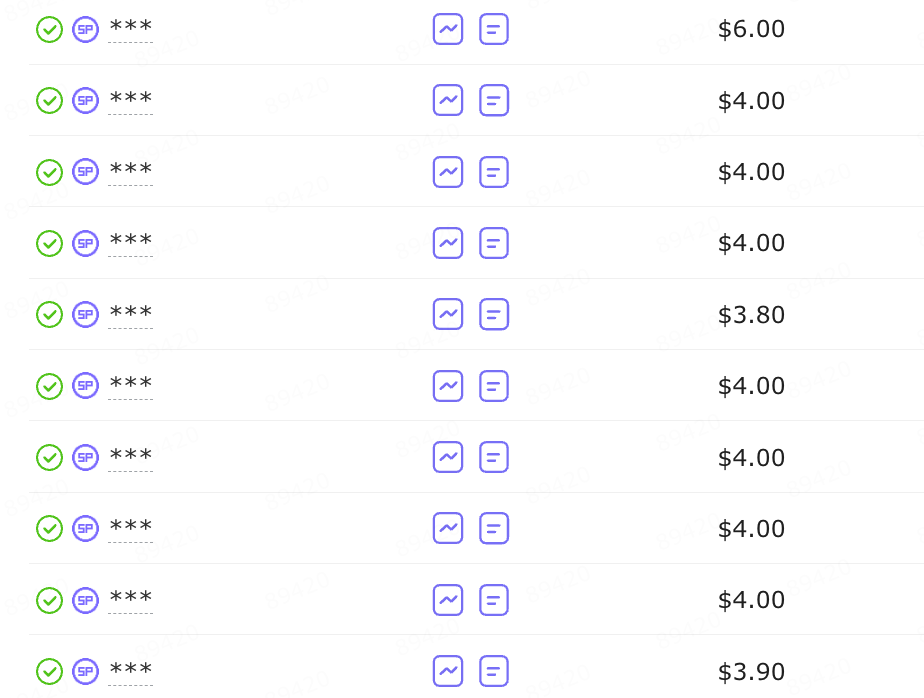This screenshot has width=924, height=698.
Task: Click the masked *** name in the $3.90 row
Action: click(x=131, y=670)
